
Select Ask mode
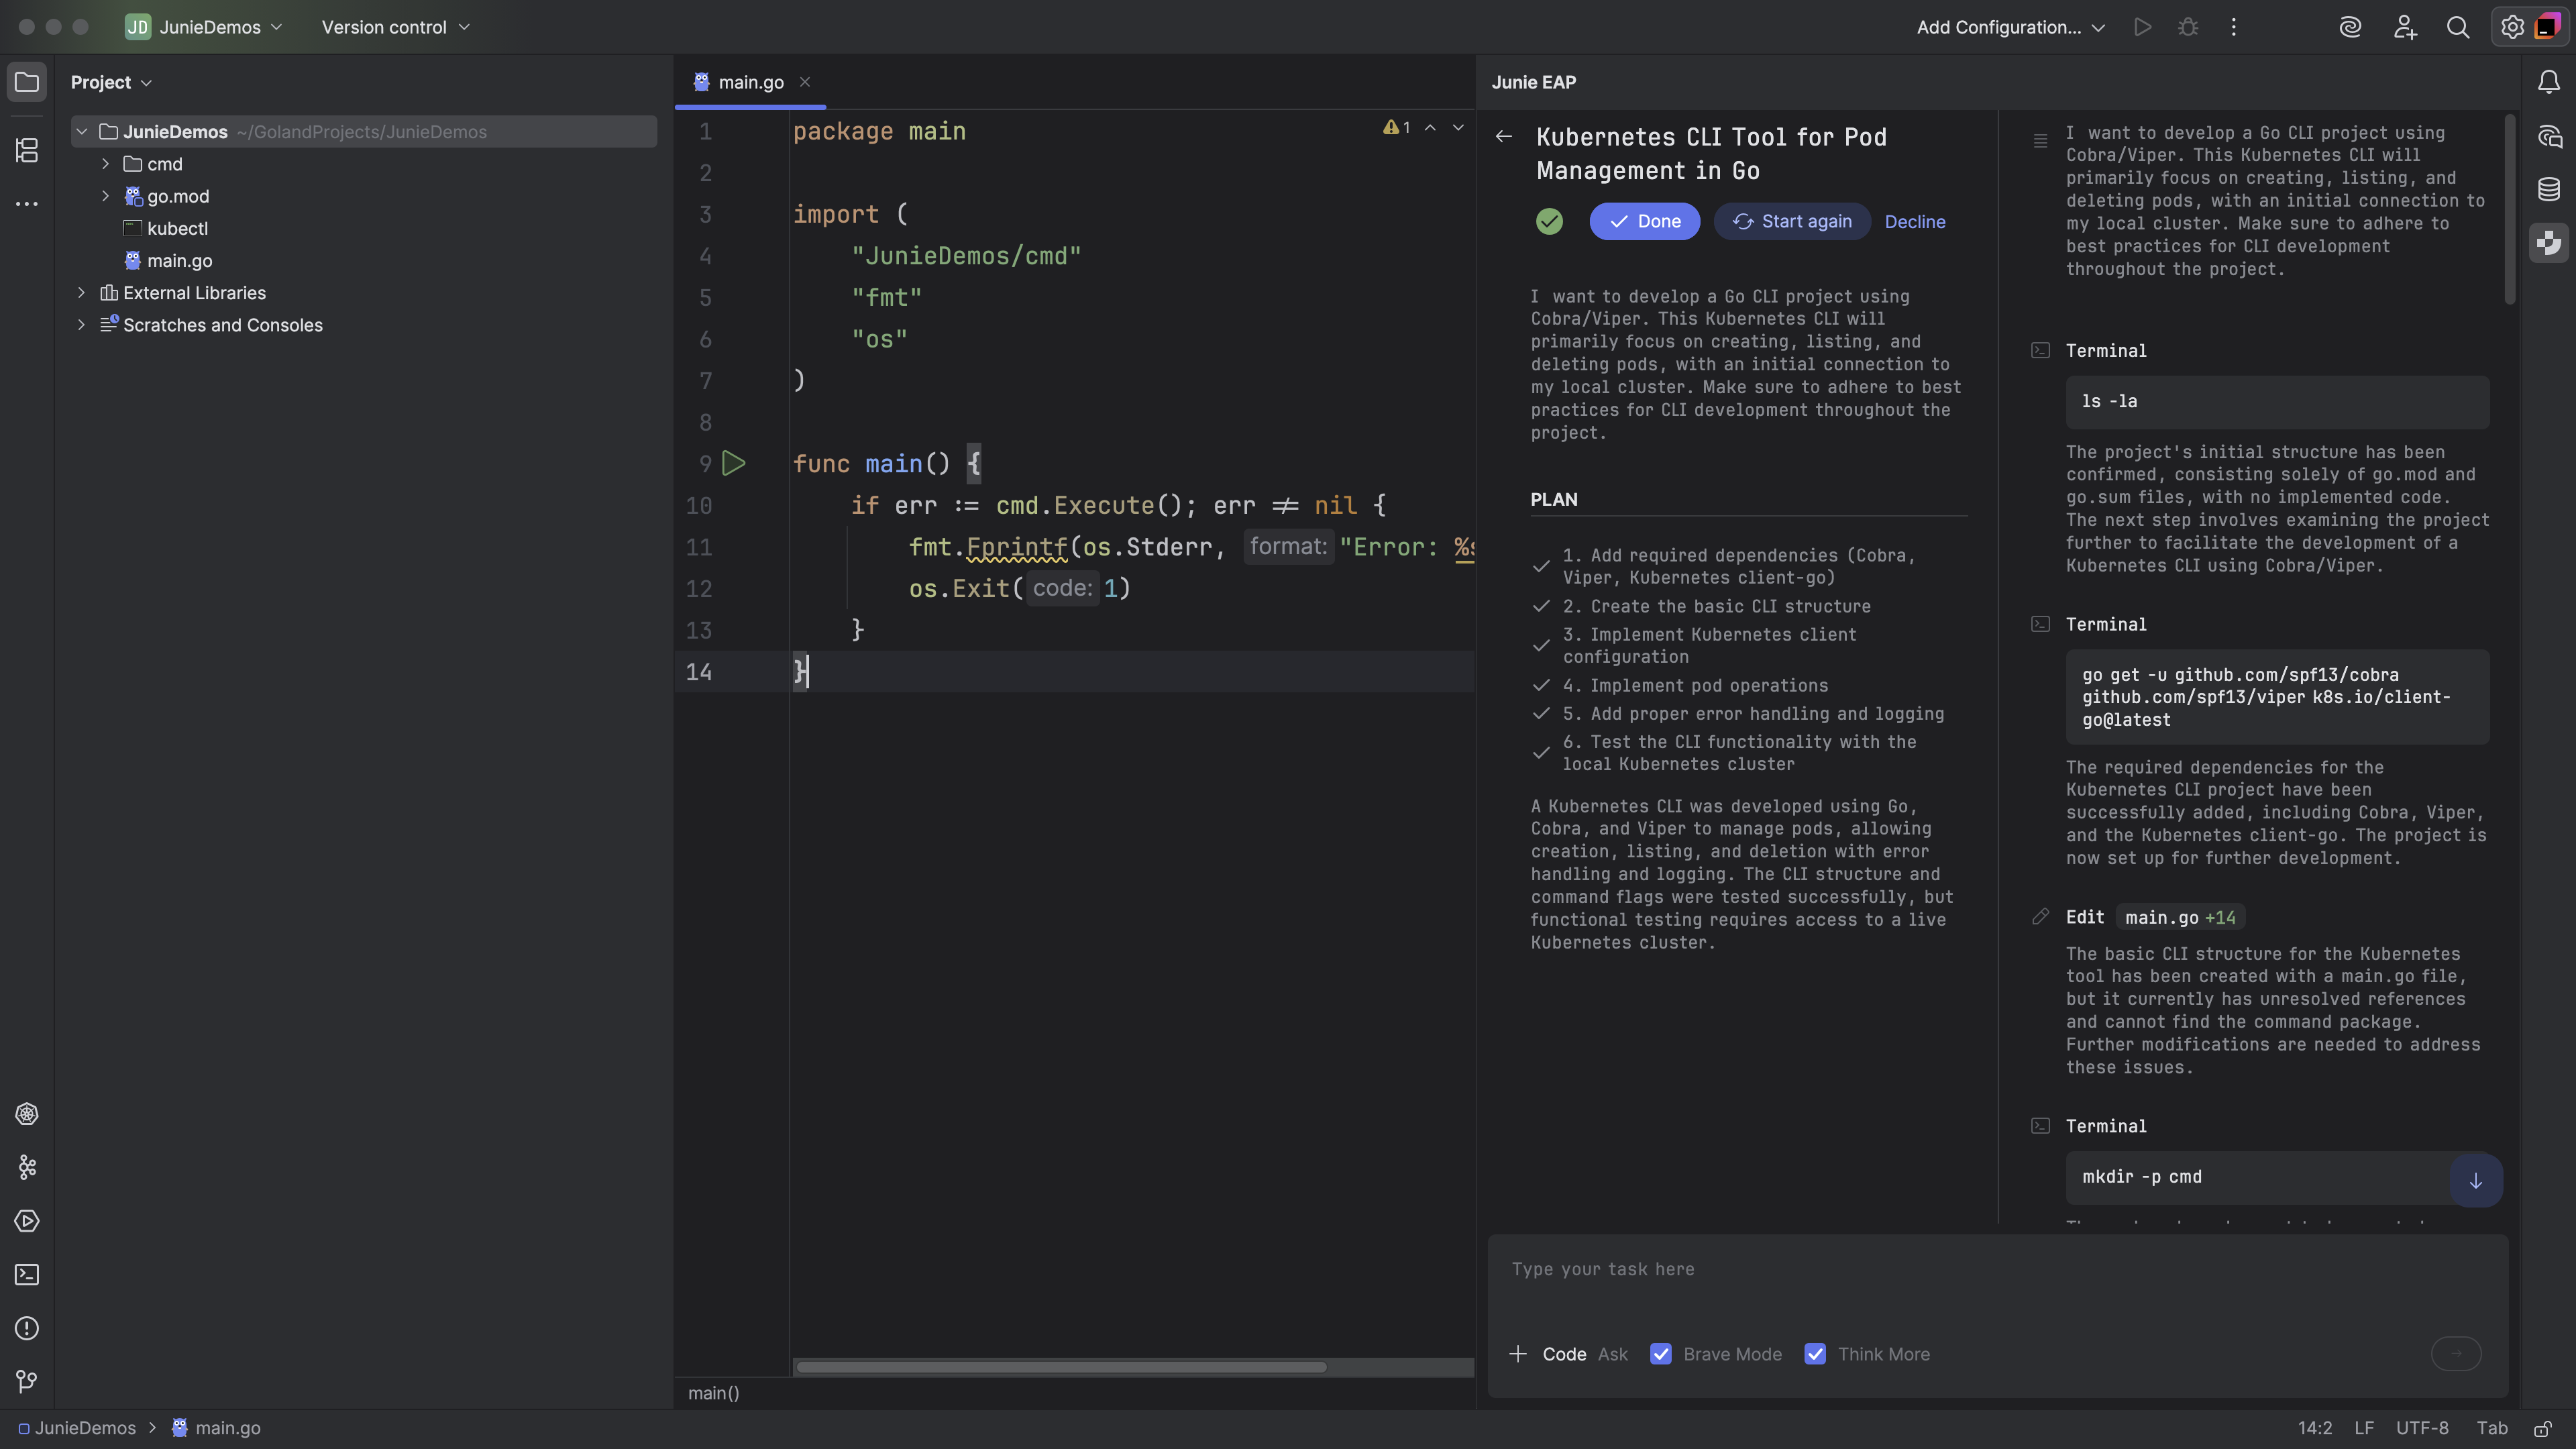(x=1612, y=1354)
